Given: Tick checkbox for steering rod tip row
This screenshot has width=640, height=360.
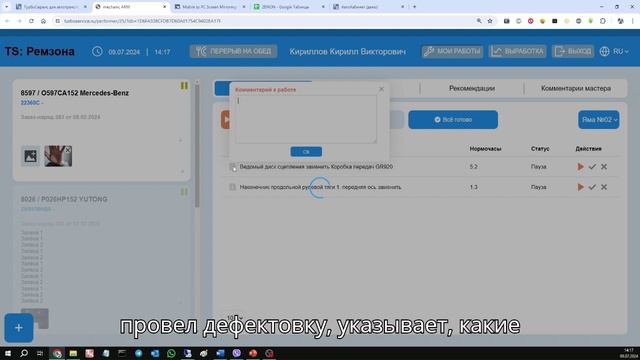Looking at the screenshot, I should coord(232,187).
